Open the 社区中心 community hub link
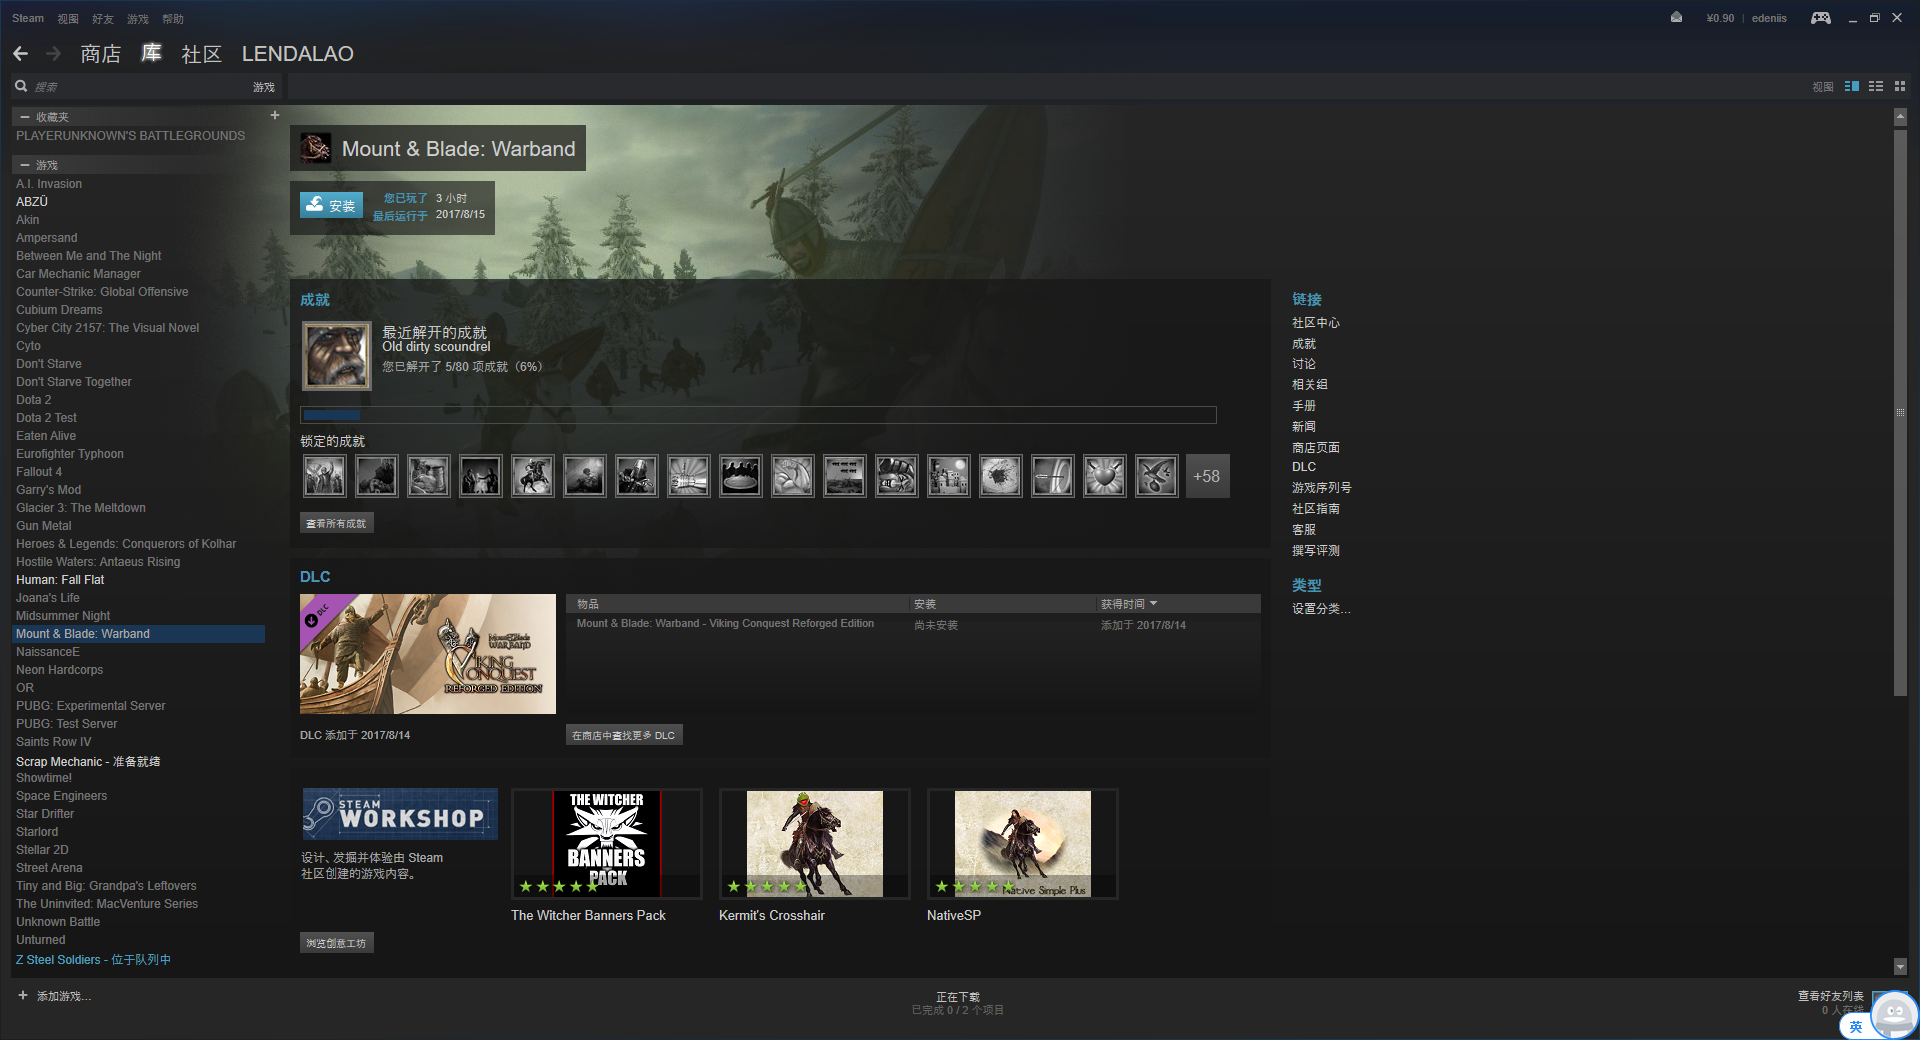This screenshot has height=1040, width=1920. [x=1315, y=323]
